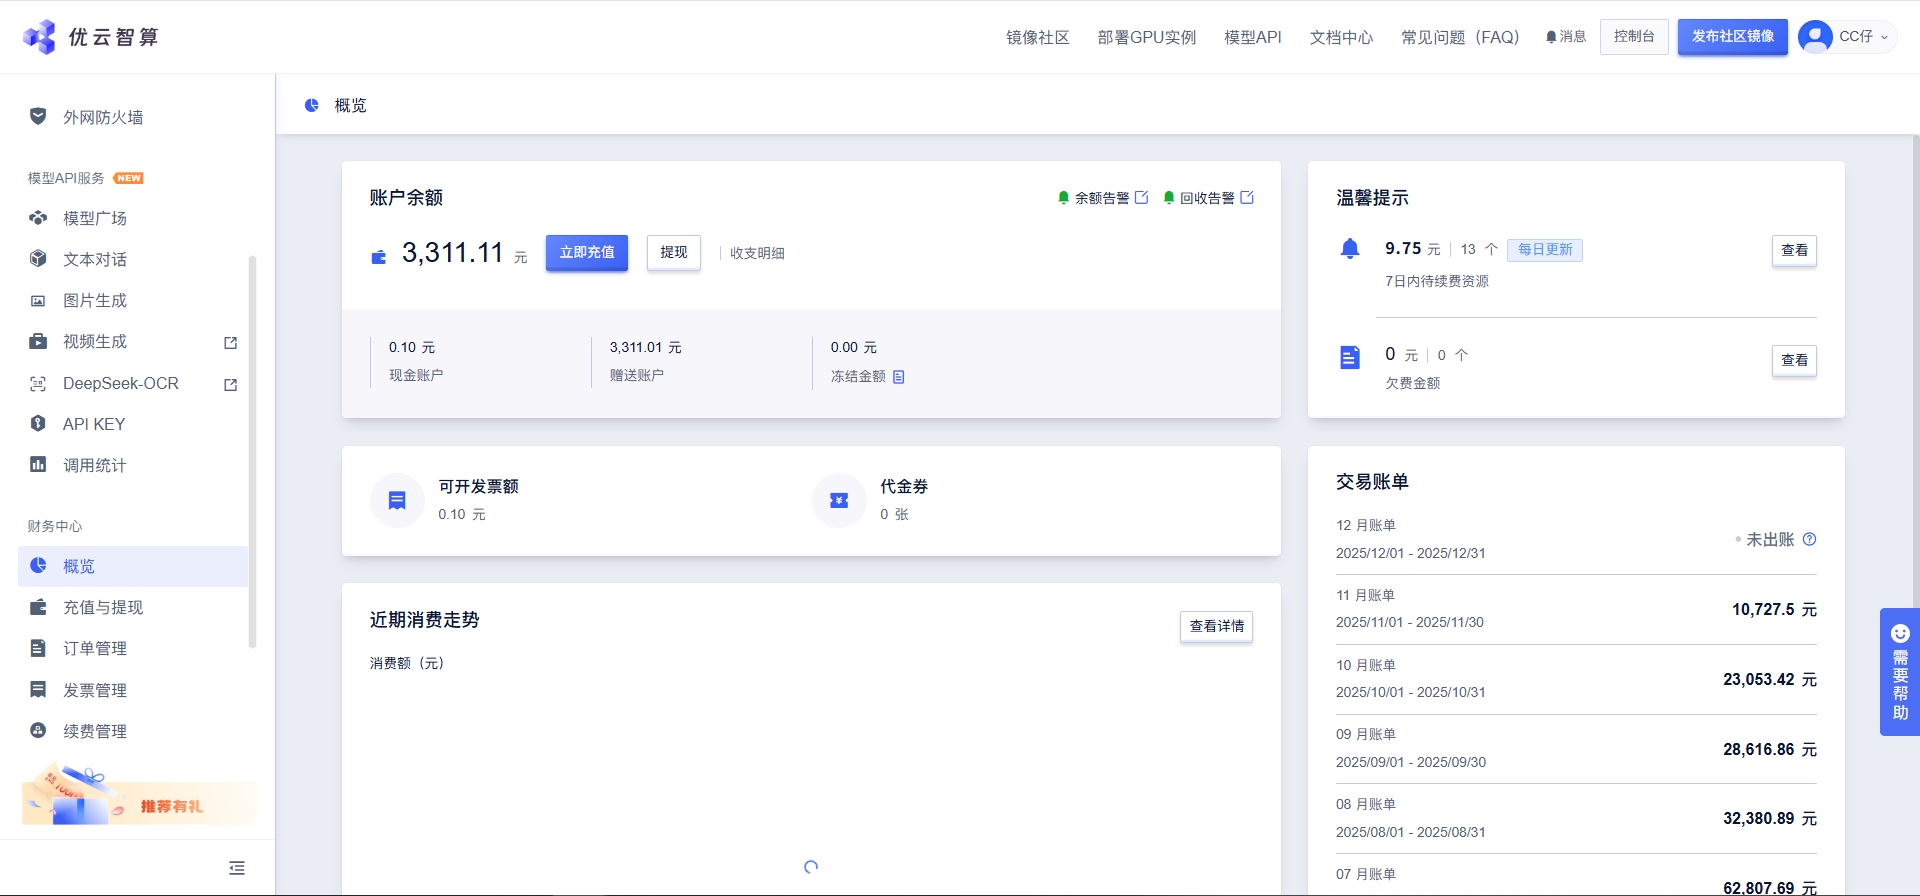Click the question mark icon beside 未出账
Viewport: 1920px width, 896px height.
click(1809, 539)
